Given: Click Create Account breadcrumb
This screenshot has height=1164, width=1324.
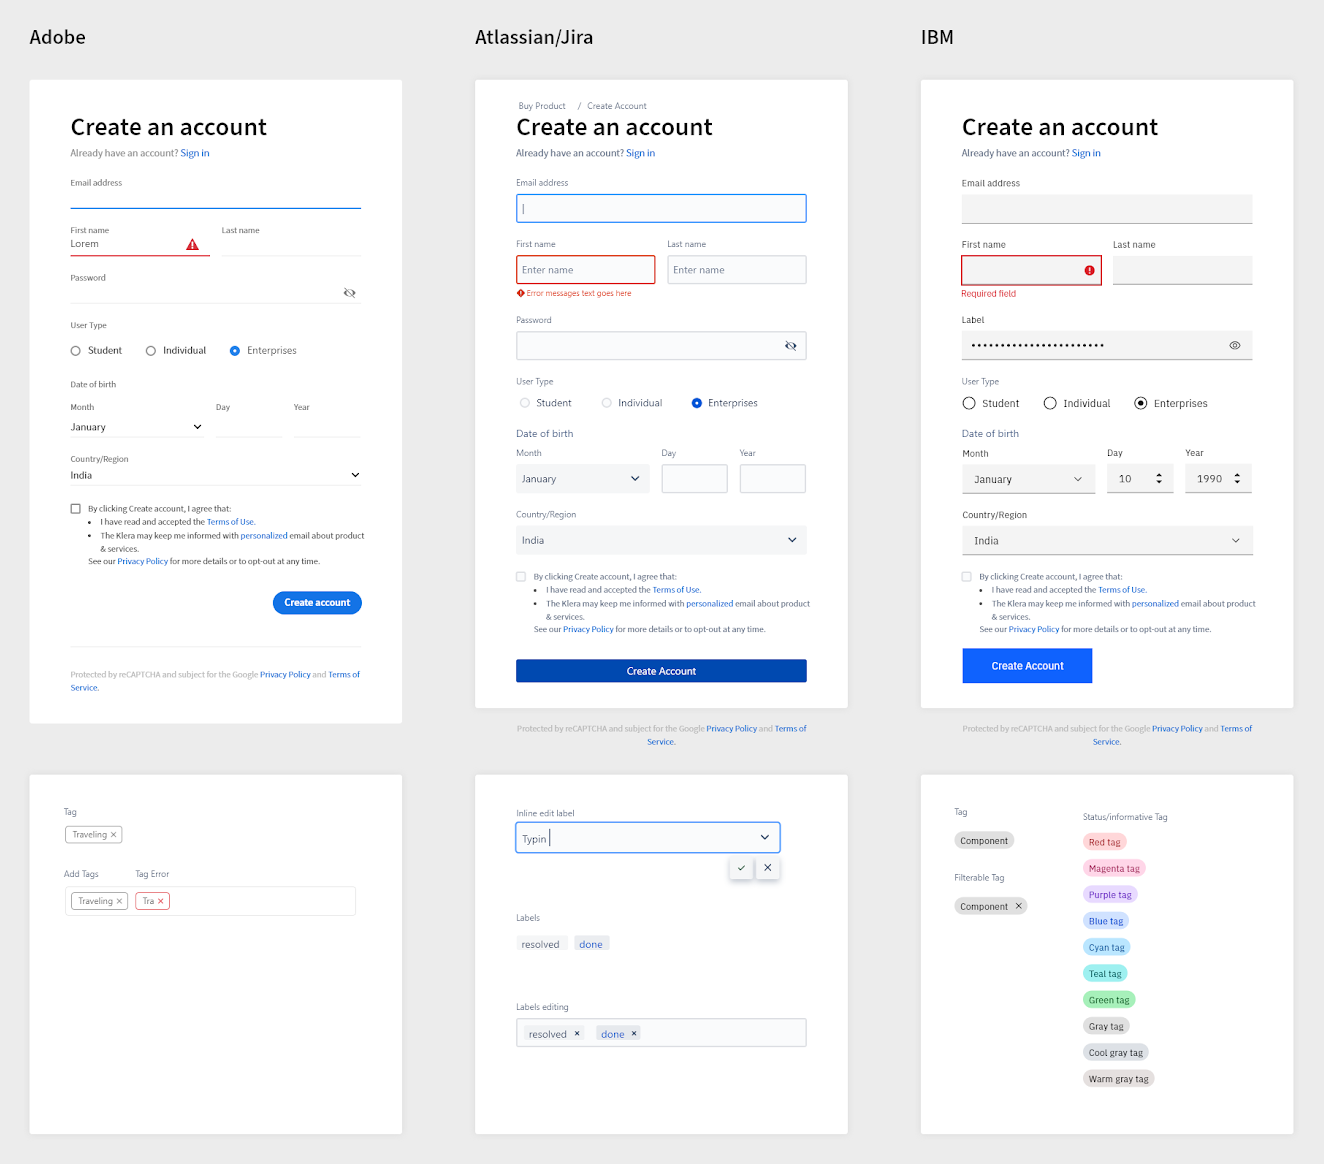Looking at the screenshot, I should (617, 106).
